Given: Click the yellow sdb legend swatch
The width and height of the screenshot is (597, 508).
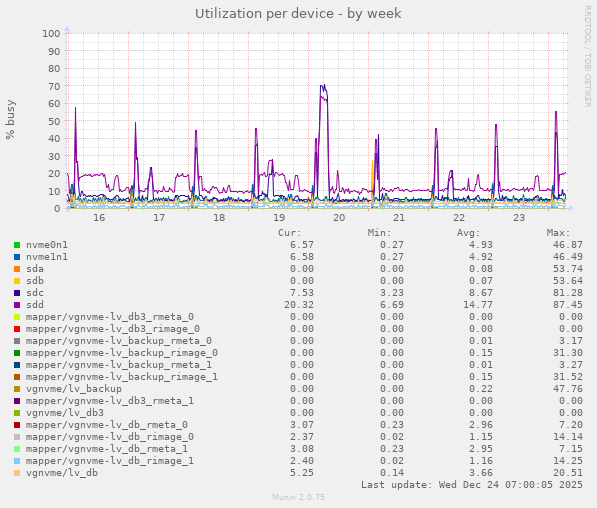Looking at the screenshot, I should (17, 281).
